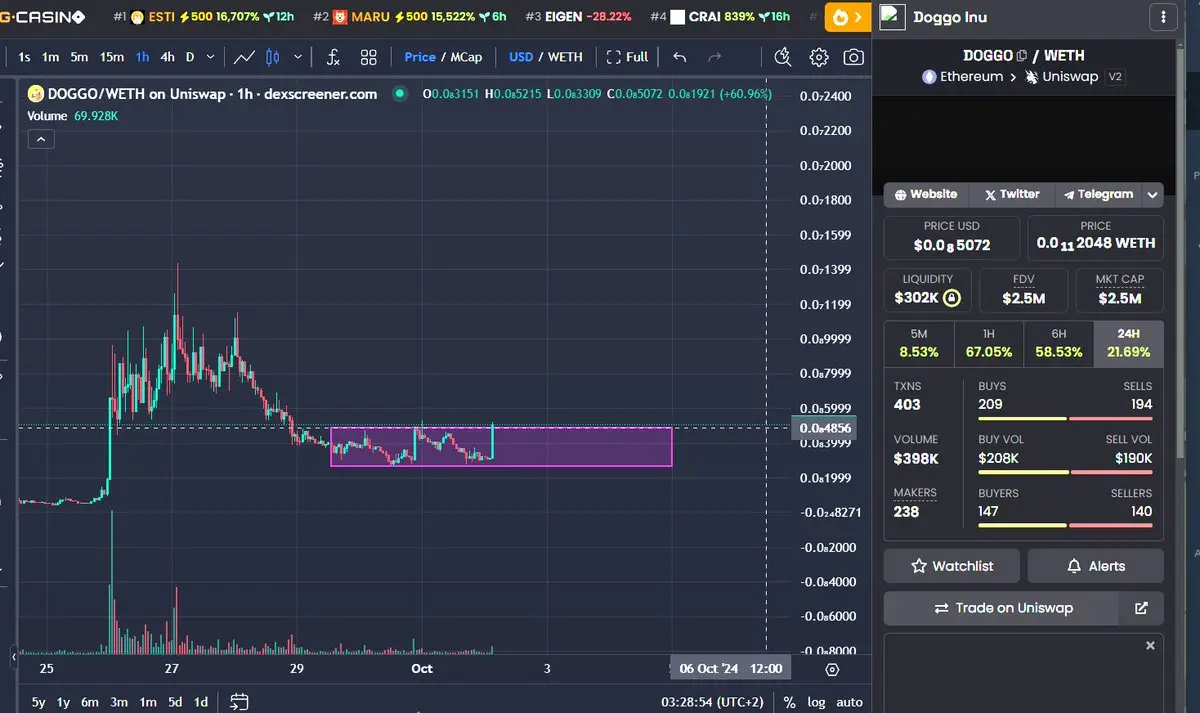Click the Doggo Inu token logo thumbnail

pos(892,17)
